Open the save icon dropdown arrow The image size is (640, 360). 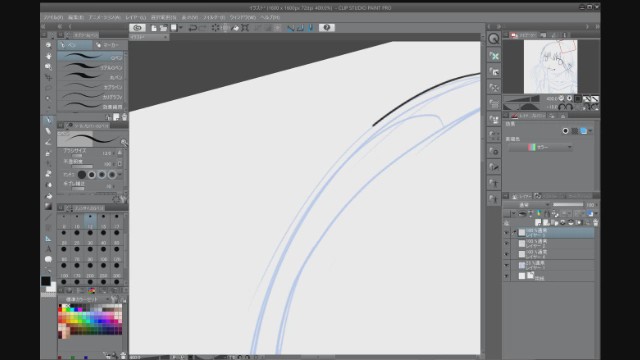[x=181, y=28]
